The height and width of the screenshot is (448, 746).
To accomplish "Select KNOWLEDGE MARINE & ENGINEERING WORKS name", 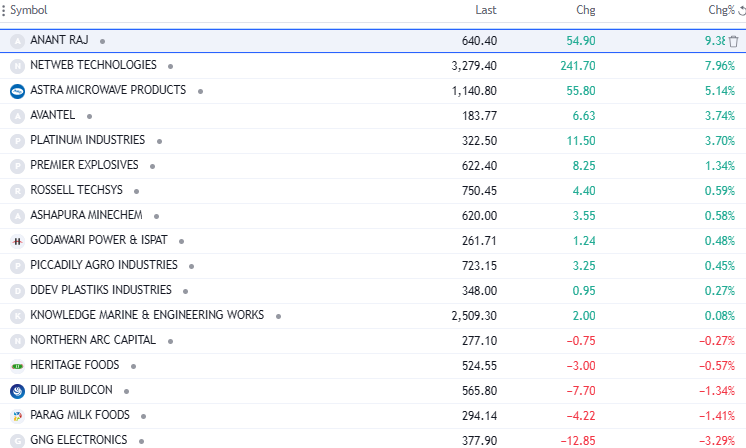I will click(147, 315).
